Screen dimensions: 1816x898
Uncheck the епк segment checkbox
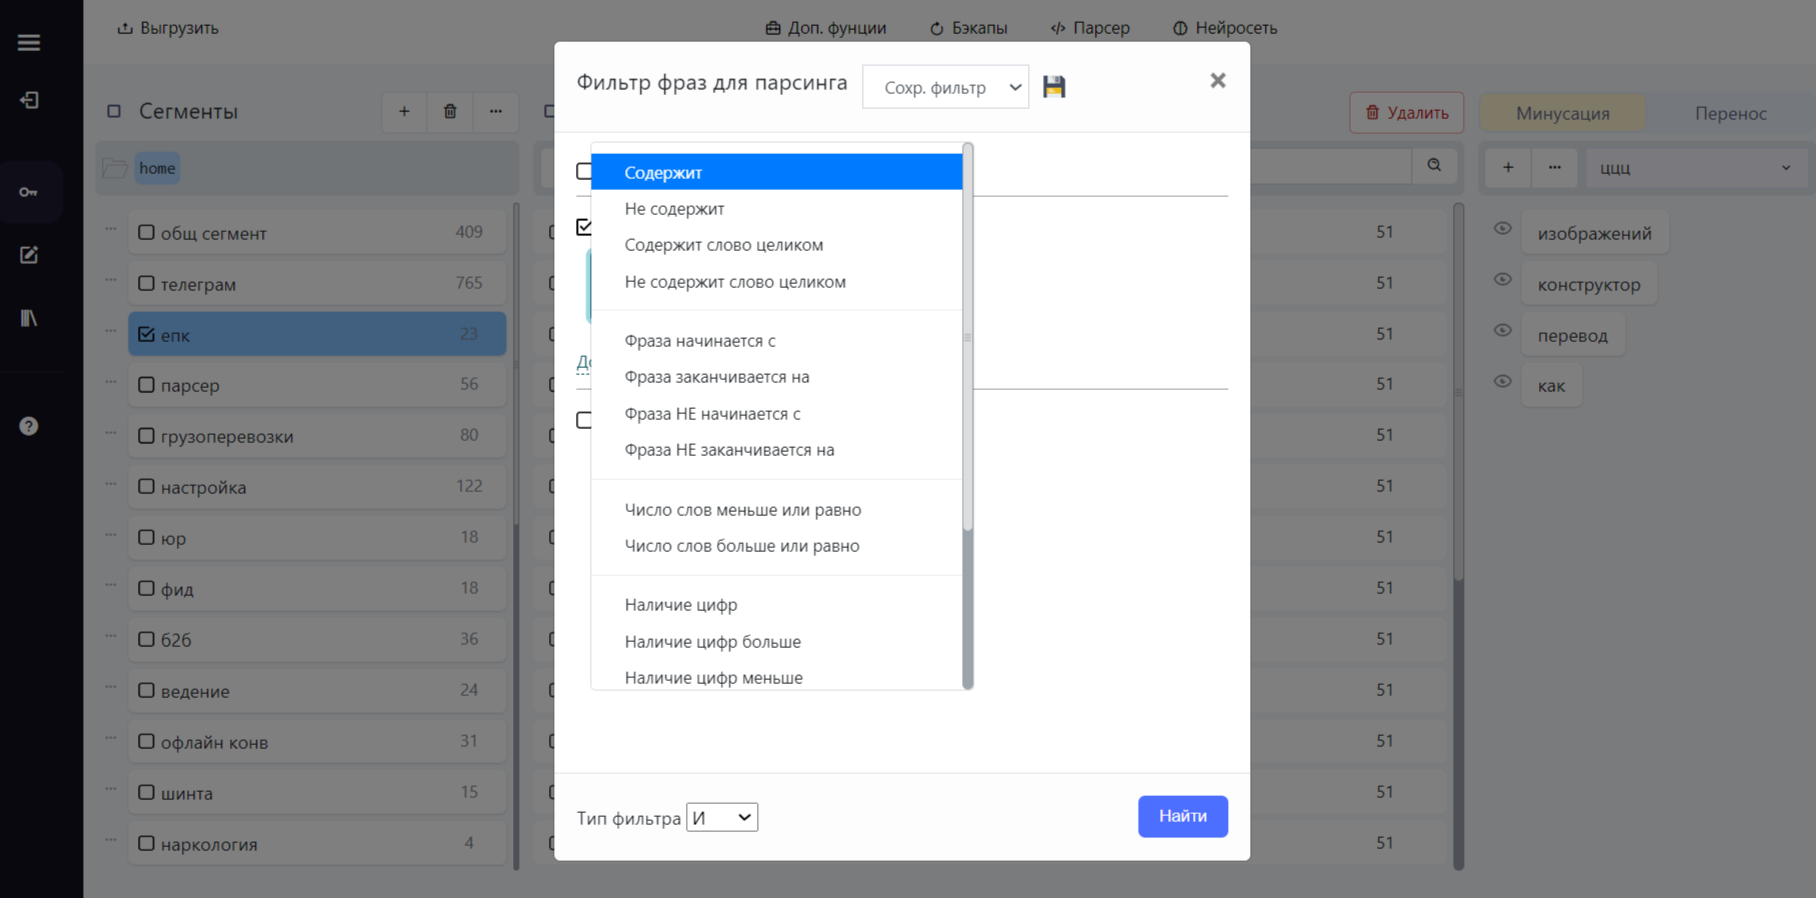pyautogui.click(x=146, y=334)
